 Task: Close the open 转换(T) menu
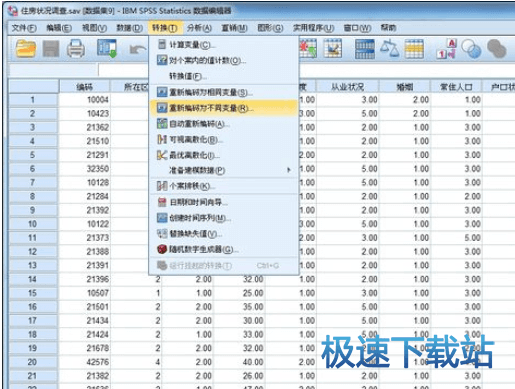[x=165, y=28]
